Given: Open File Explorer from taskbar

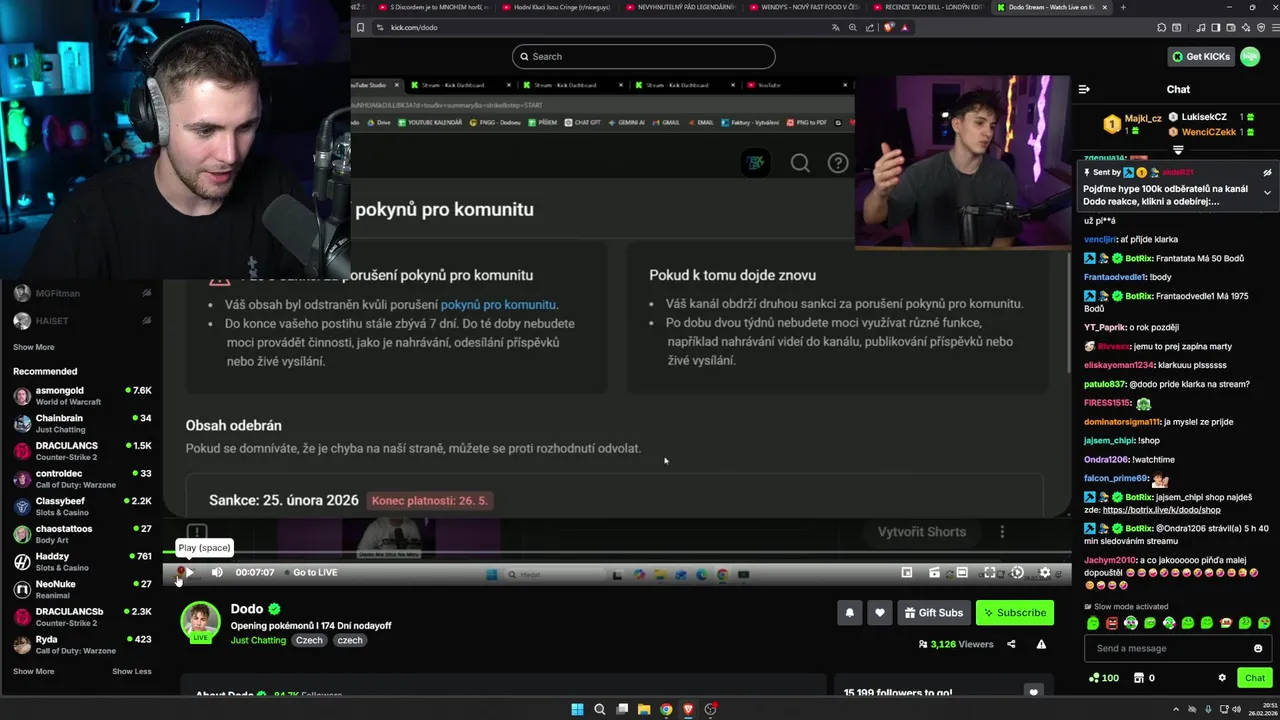Looking at the screenshot, I should click(644, 709).
